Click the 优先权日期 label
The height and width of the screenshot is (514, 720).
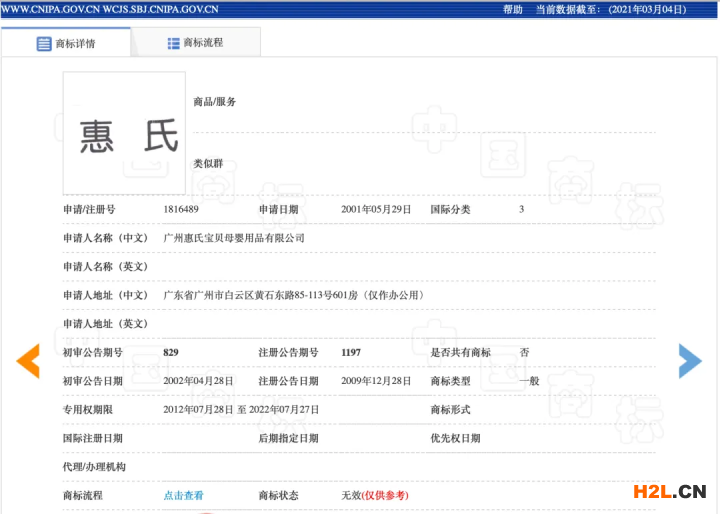(456, 438)
